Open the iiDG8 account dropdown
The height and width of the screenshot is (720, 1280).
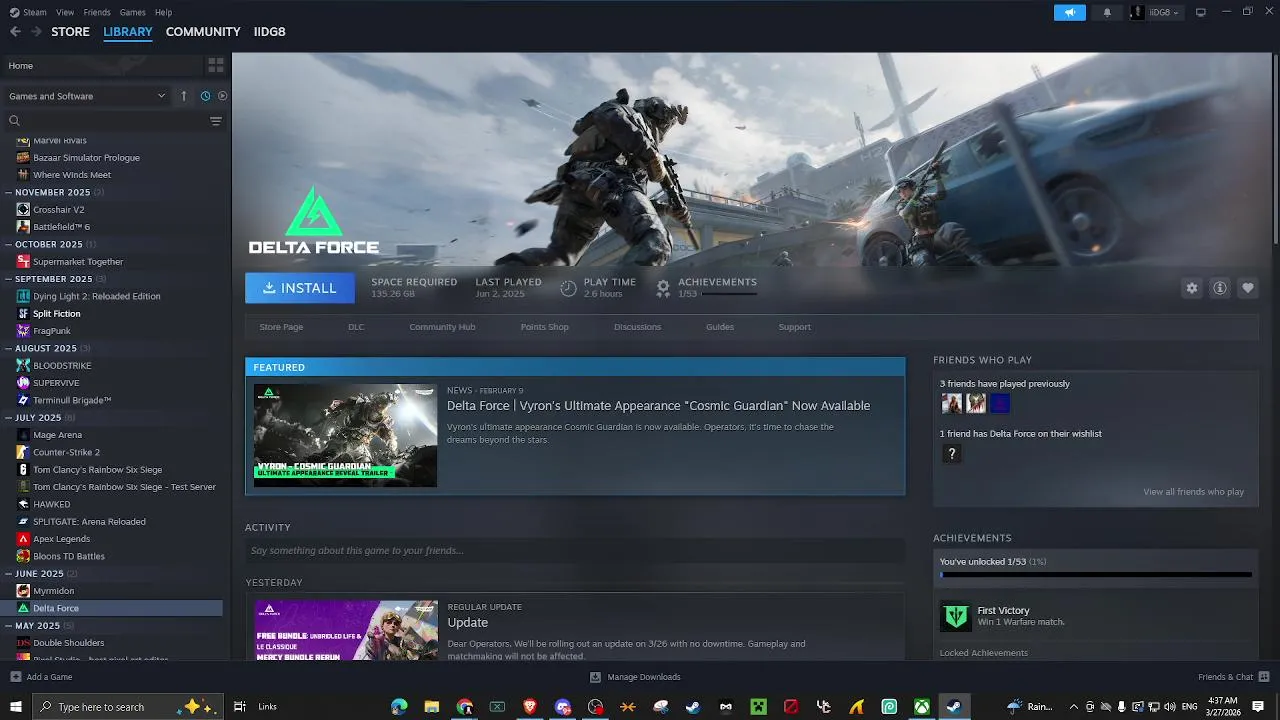(1155, 12)
